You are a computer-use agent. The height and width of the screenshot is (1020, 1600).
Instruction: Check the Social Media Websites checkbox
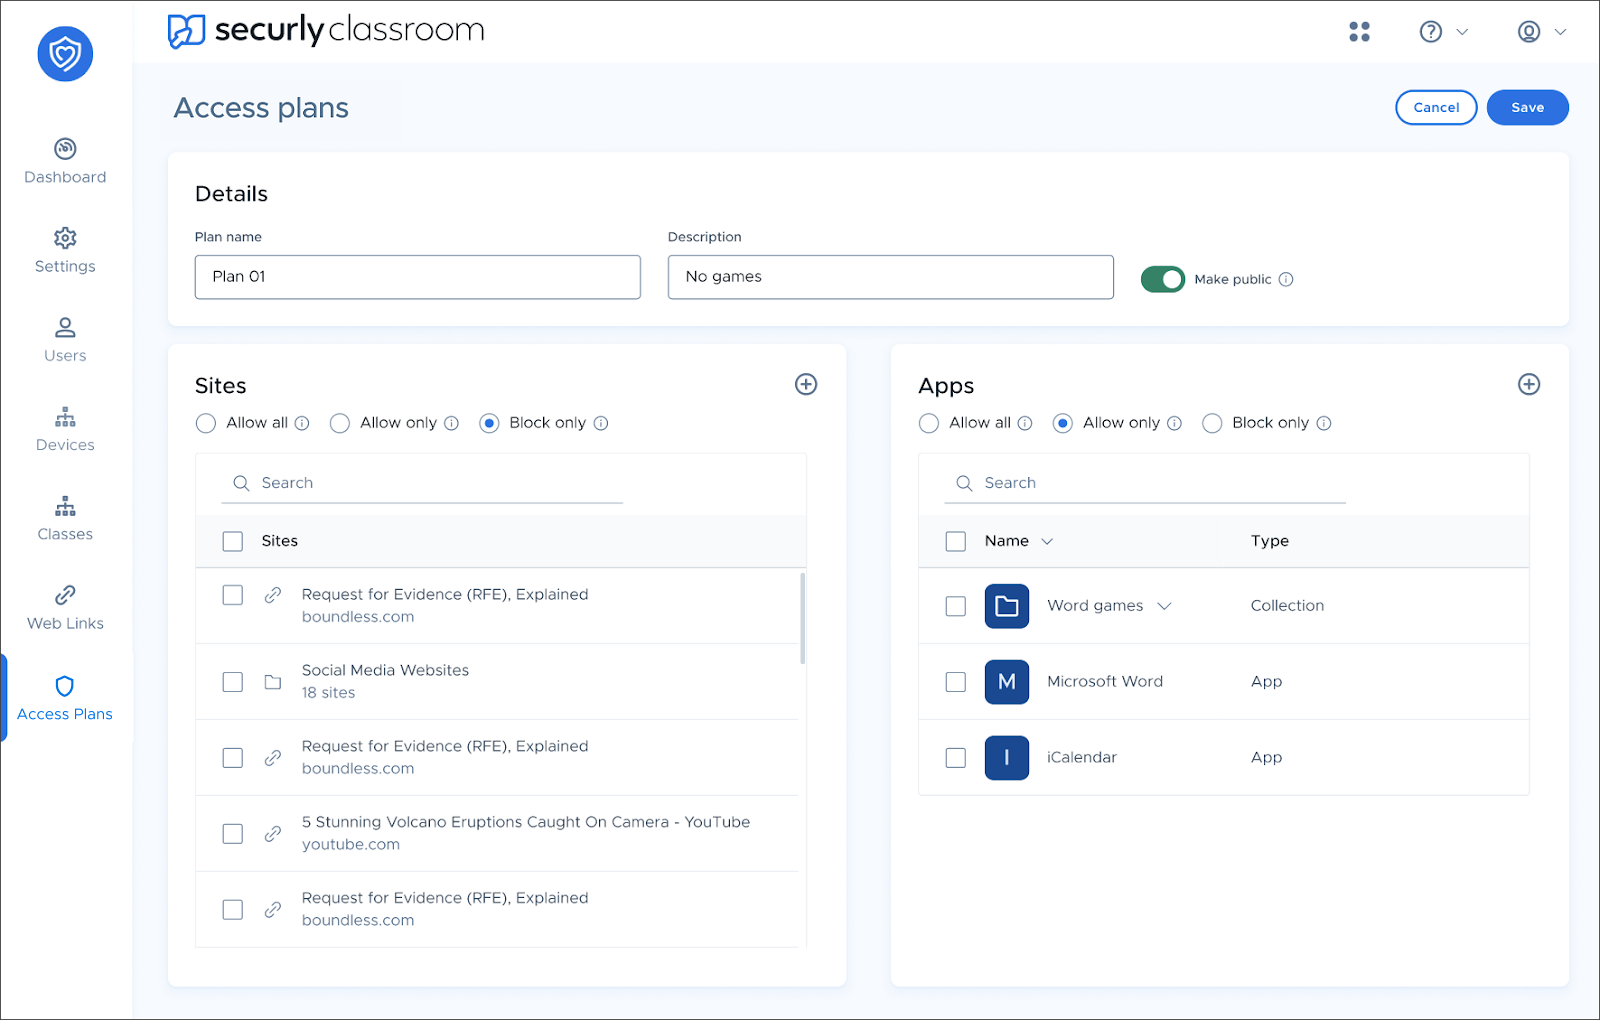(233, 682)
